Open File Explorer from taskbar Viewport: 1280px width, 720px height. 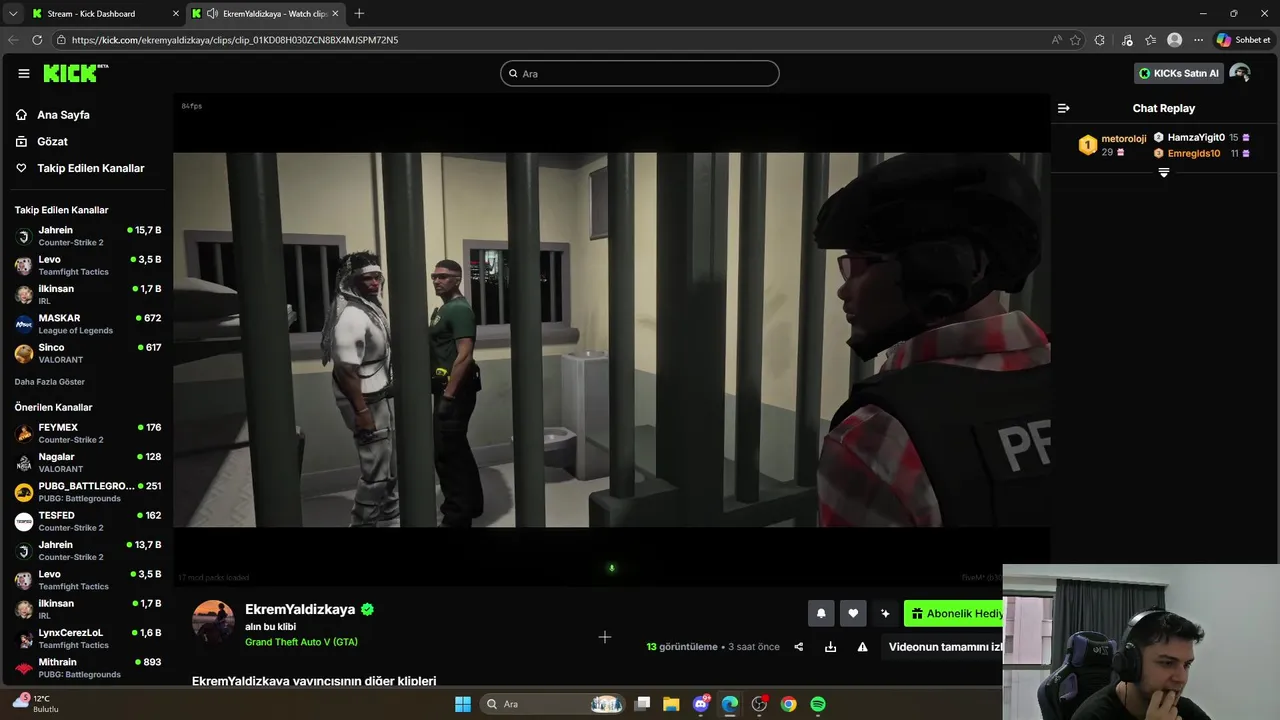[671, 704]
